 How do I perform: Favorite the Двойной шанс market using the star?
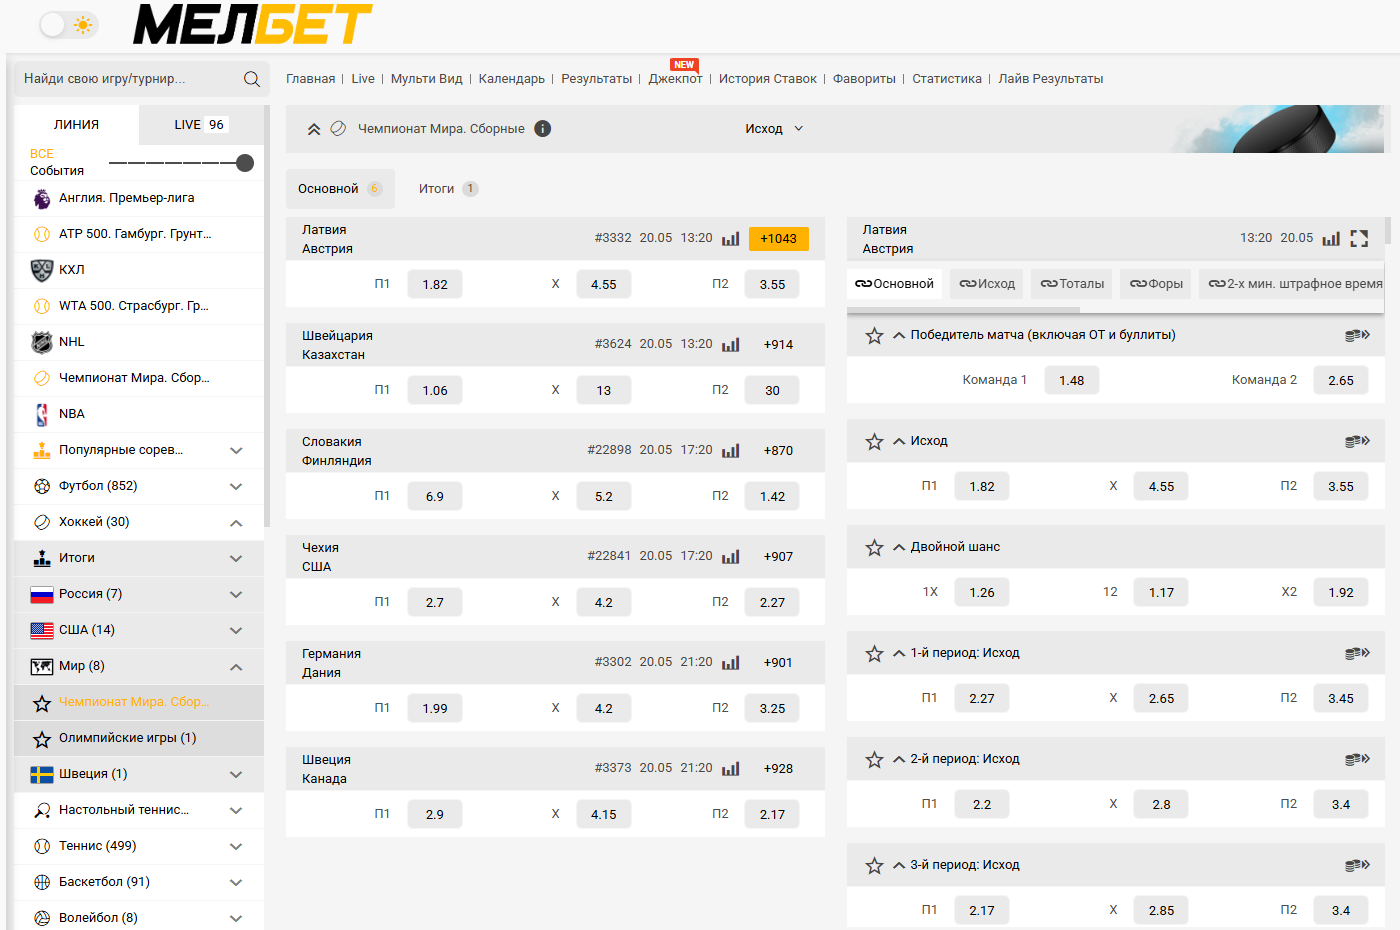coord(874,548)
